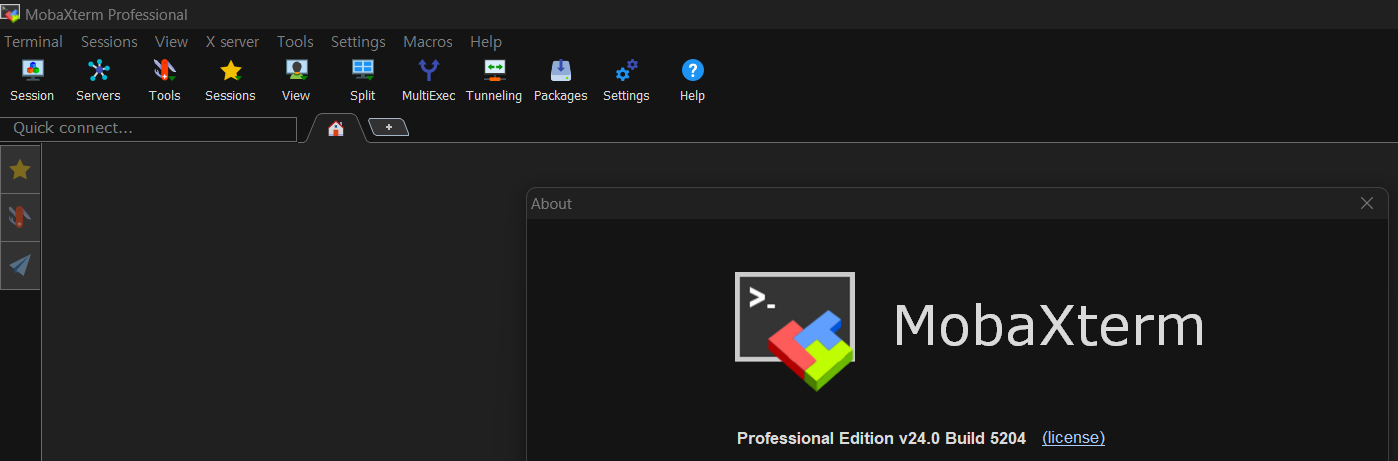This screenshot has height=461, width=1398.
Task: Open the Sessions star toolbar icon
Action: (230, 80)
